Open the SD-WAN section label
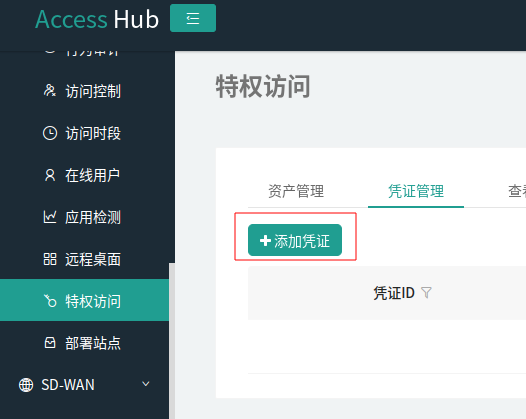Screen dimensions: 526x419 tap(68, 385)
